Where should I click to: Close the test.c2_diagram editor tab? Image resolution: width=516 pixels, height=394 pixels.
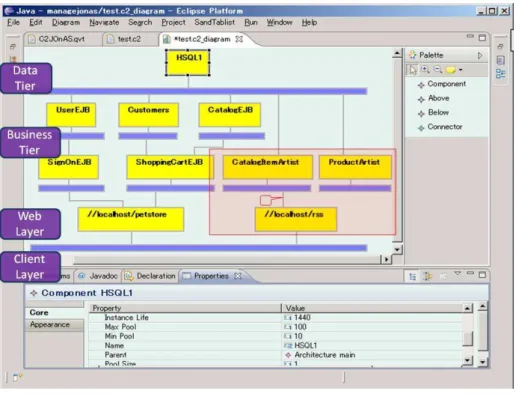pos(239,39)
